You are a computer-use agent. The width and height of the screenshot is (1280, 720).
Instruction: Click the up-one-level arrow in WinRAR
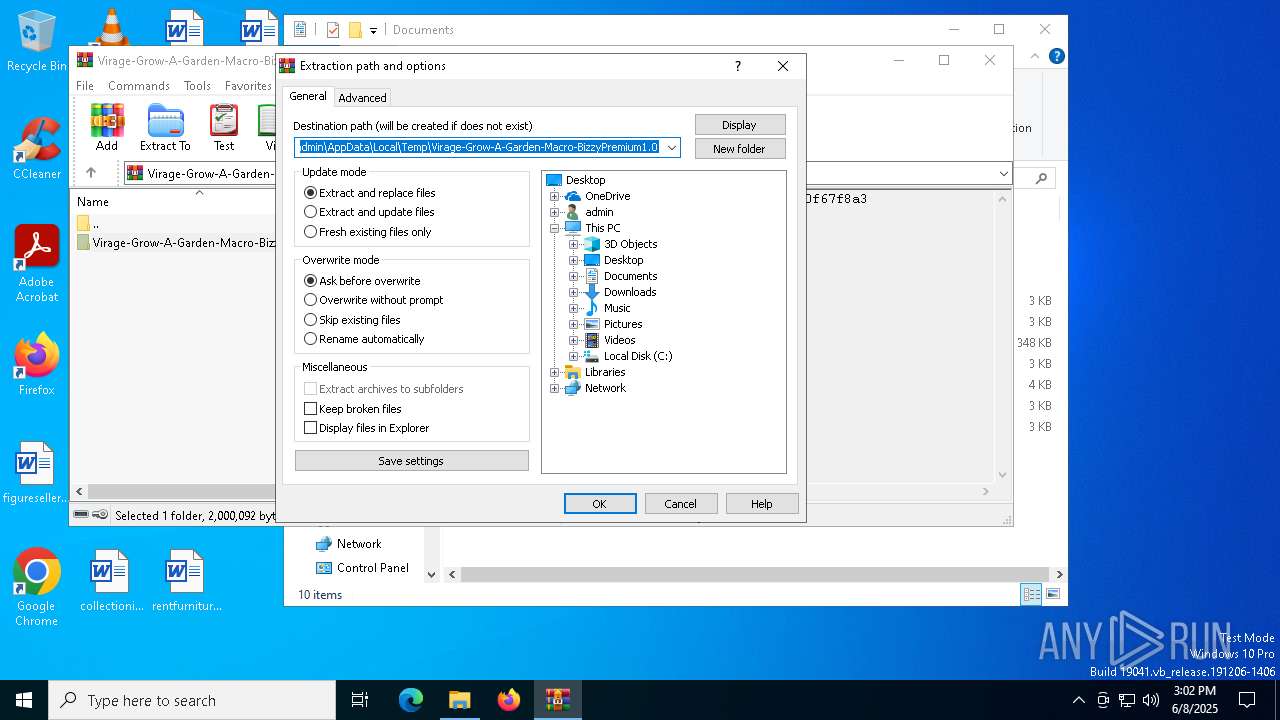(x=91, y=173)
